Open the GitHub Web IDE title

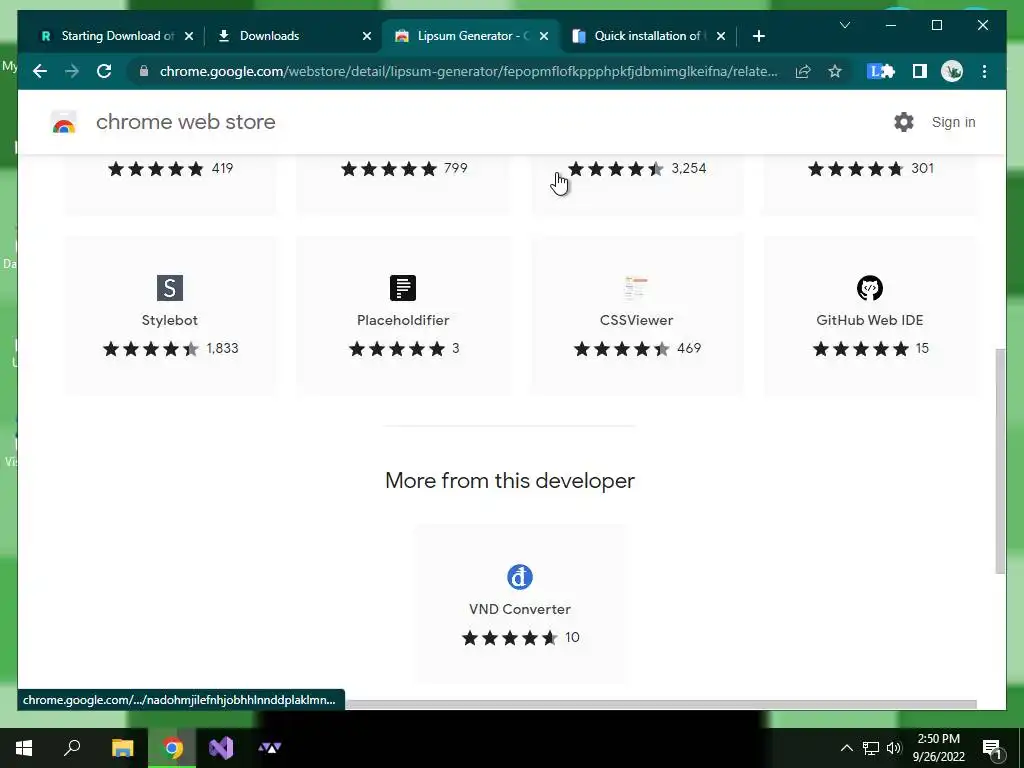870,320
